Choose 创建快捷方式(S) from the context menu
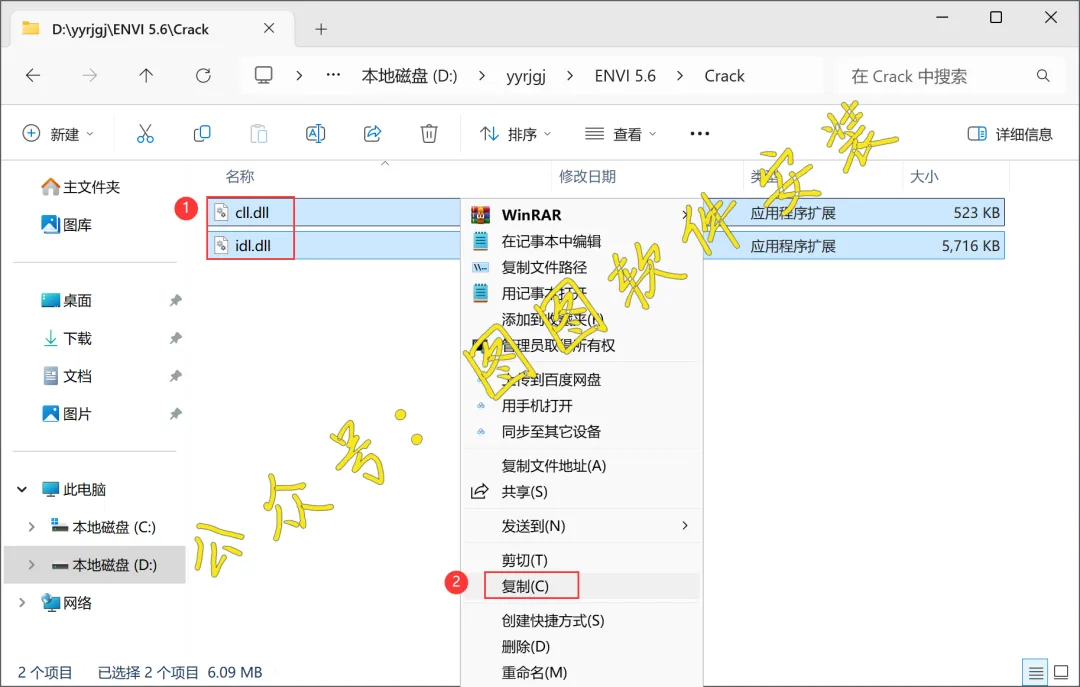 pos(552,621)
